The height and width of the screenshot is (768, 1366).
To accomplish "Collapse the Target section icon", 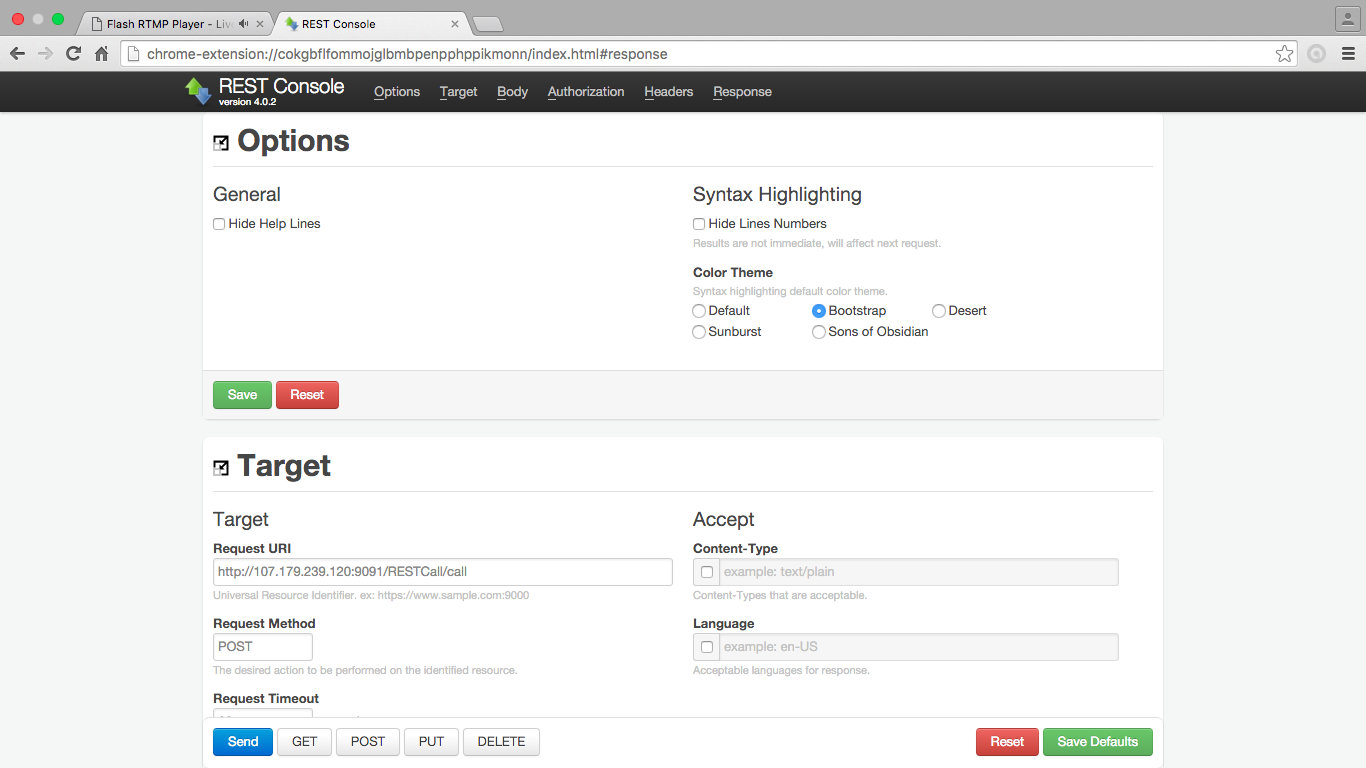I will (x=221, y=468).
